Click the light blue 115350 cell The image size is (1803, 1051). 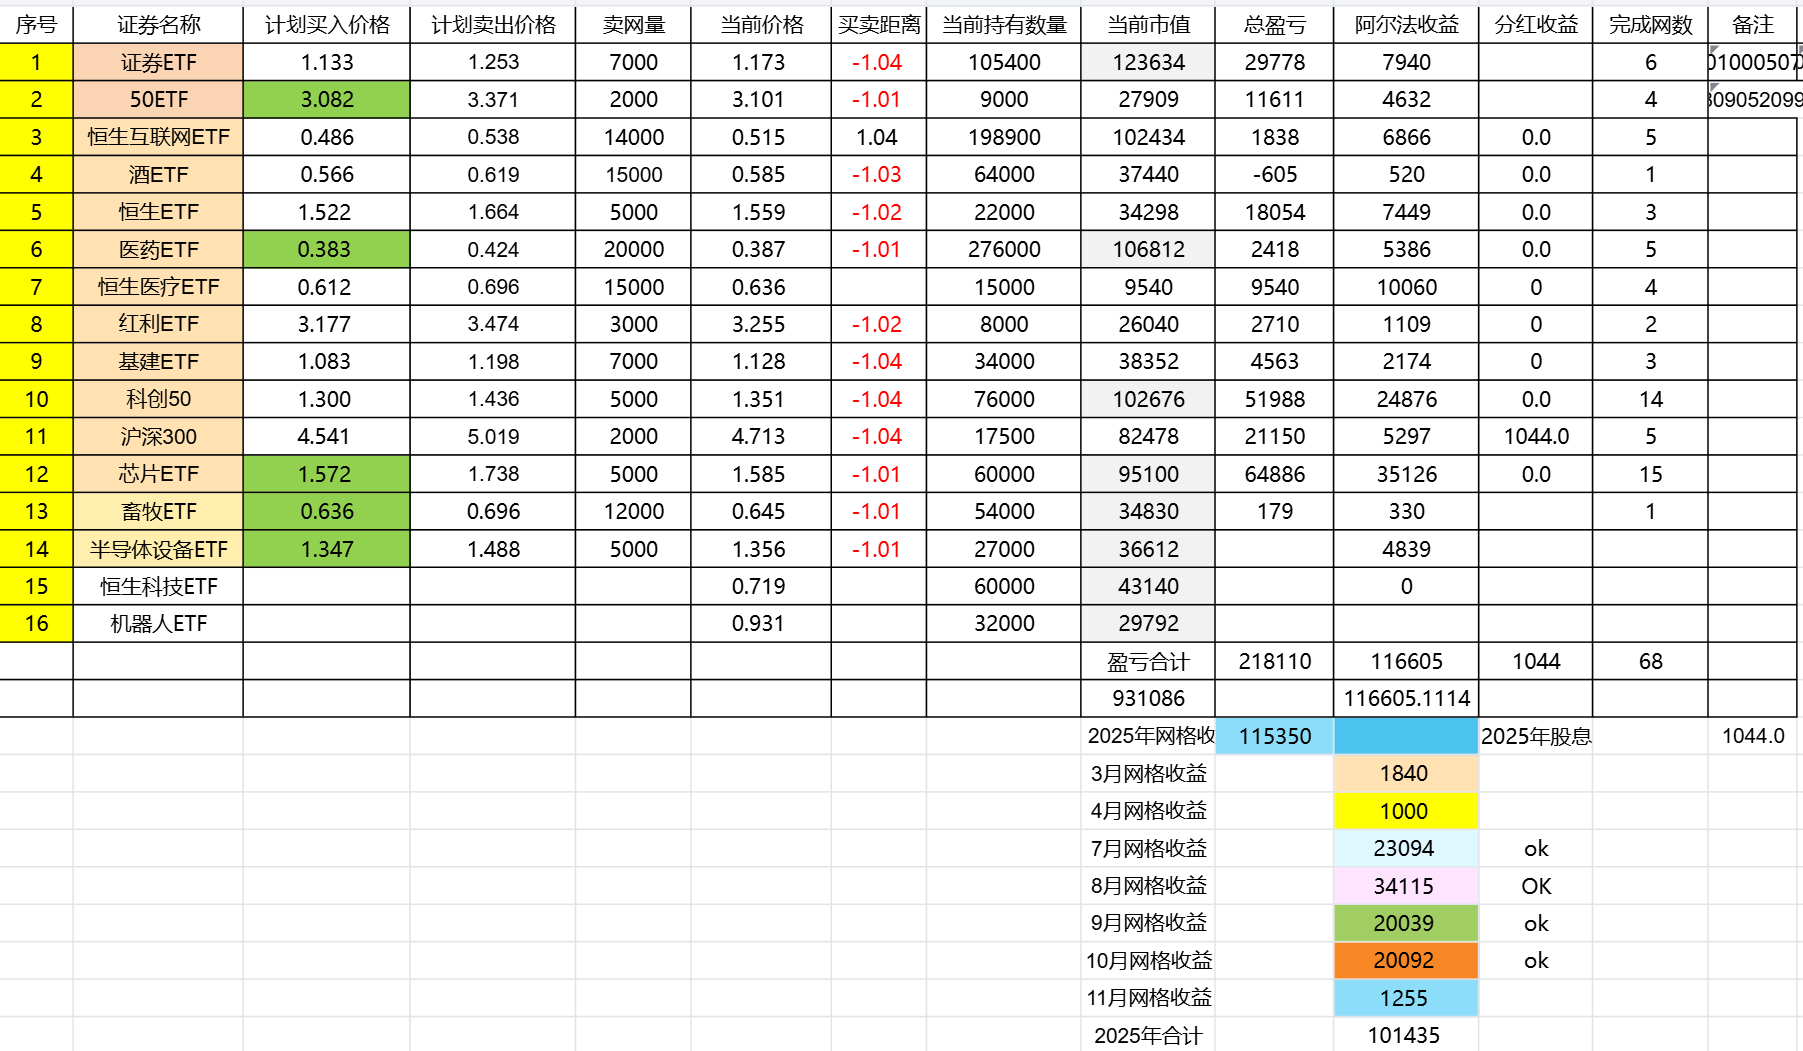pyautogui.click(x=1274, y=736)
